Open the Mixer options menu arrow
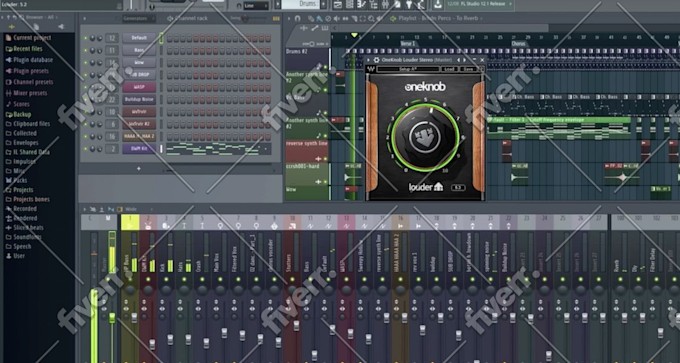This screenshot has width=680, height=363. point(85,209)
